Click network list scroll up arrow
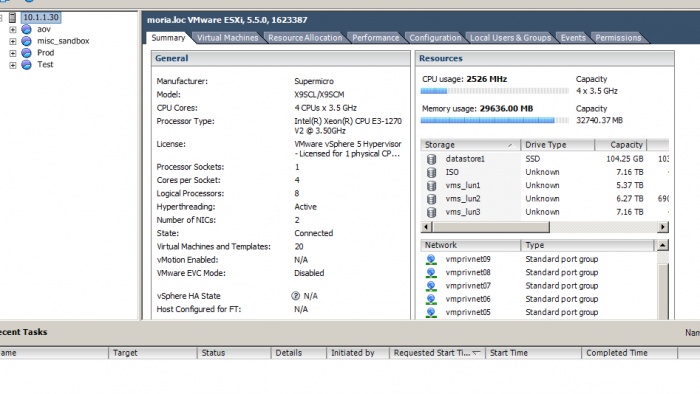 tap(663, 245)
